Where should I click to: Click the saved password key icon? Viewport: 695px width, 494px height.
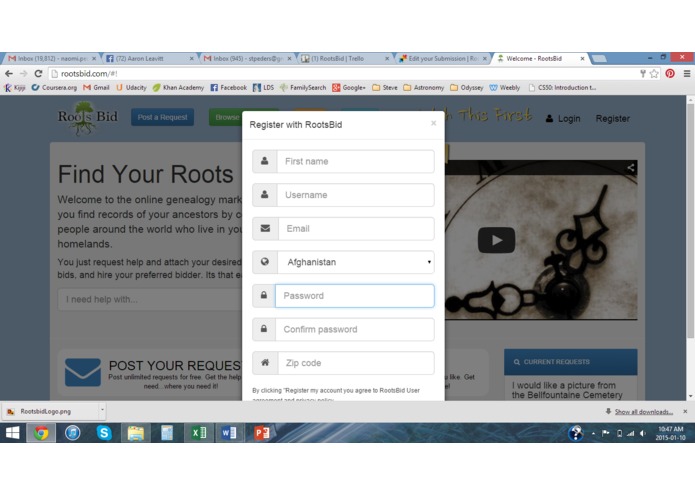tap(643, 74)
